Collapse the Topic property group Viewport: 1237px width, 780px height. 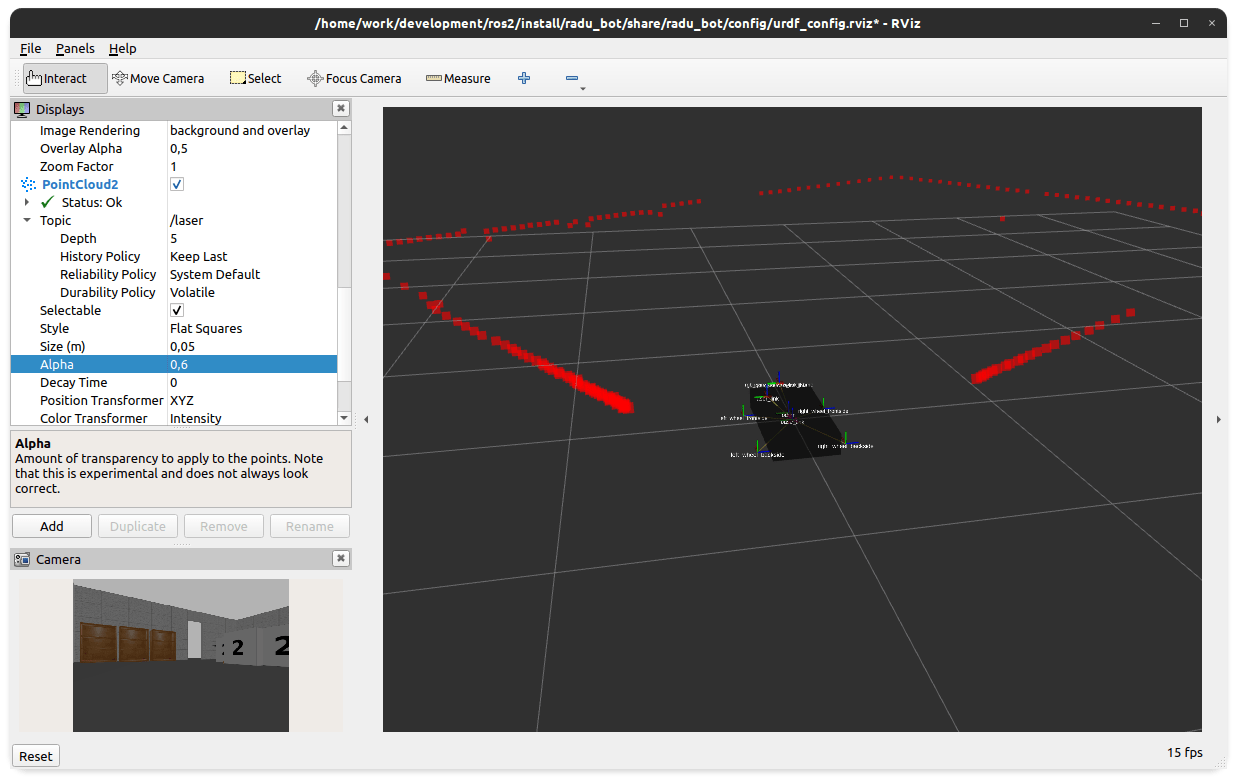point(27,221)
